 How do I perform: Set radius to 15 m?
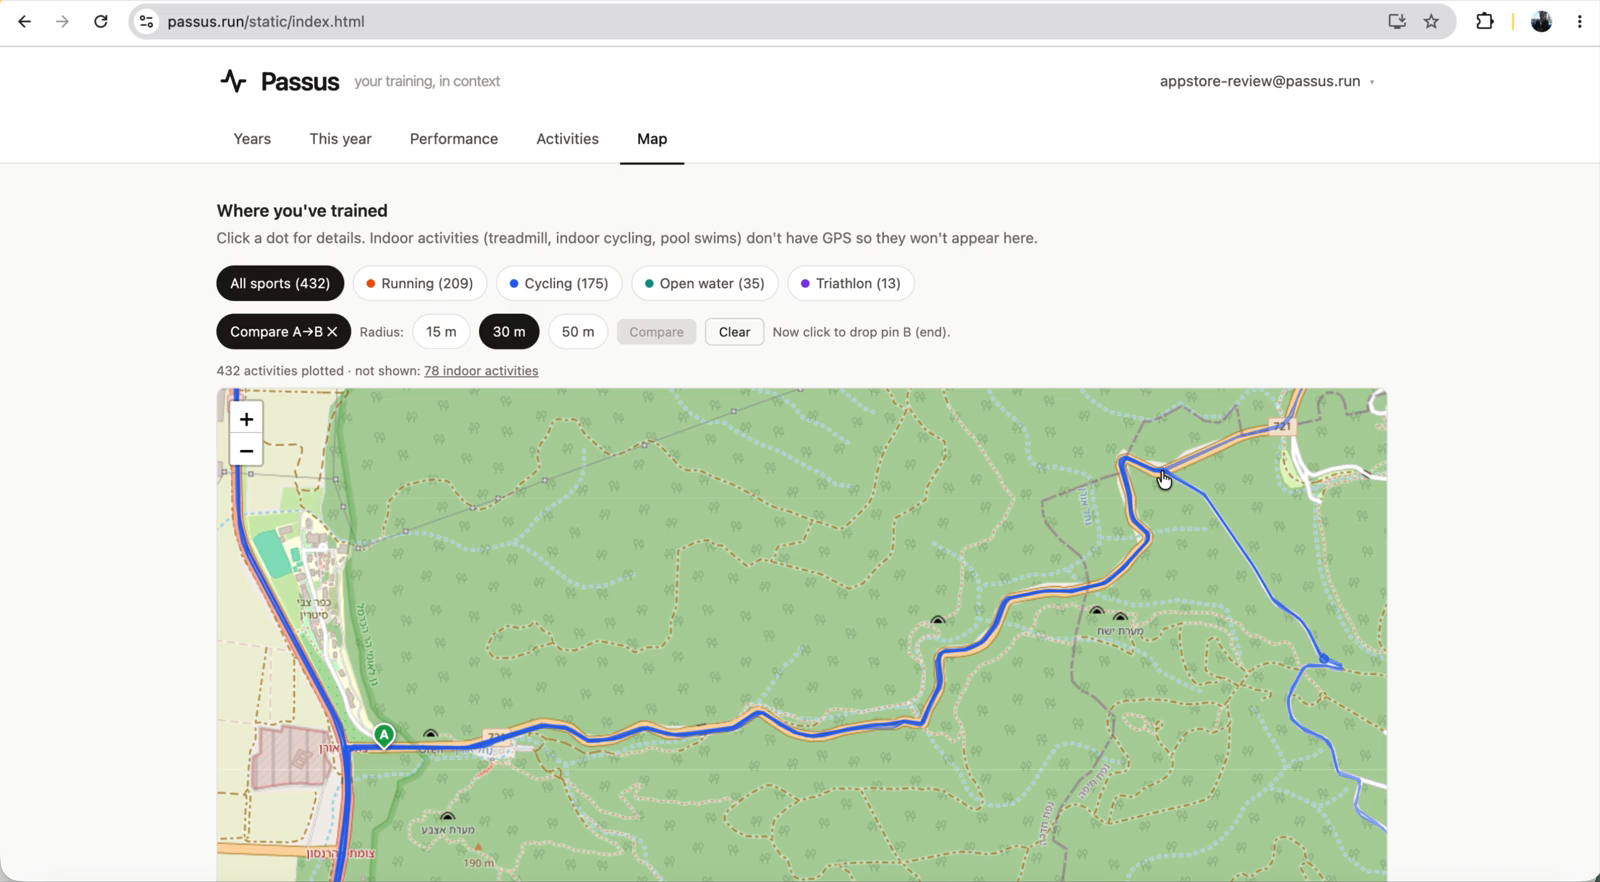441,332
